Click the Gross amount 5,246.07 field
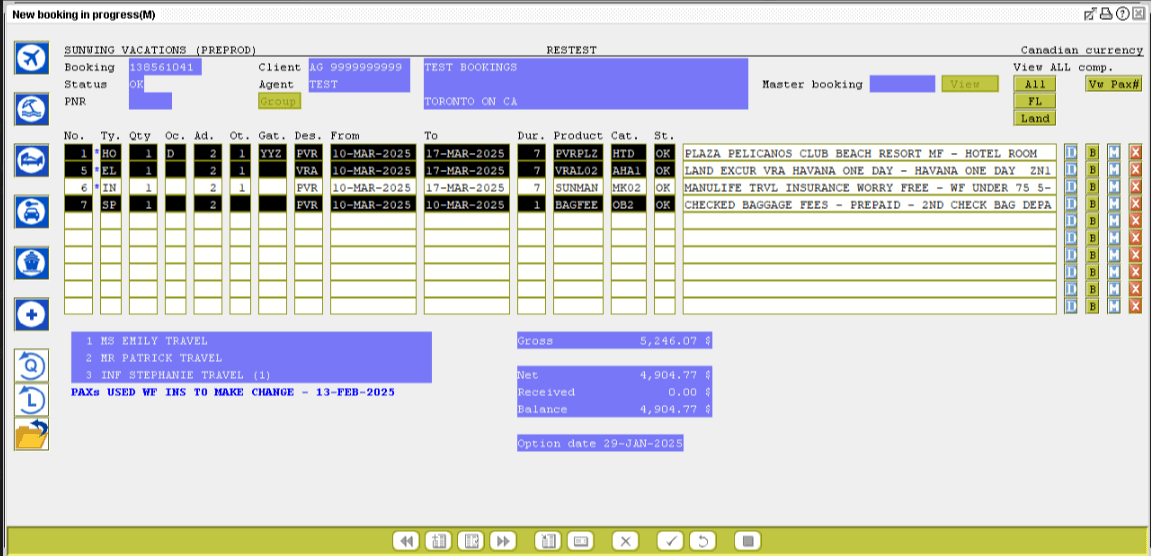Image resolution: width=1151 pixels, height=556 pixels. pyautogui.click(x=614, y=341)
